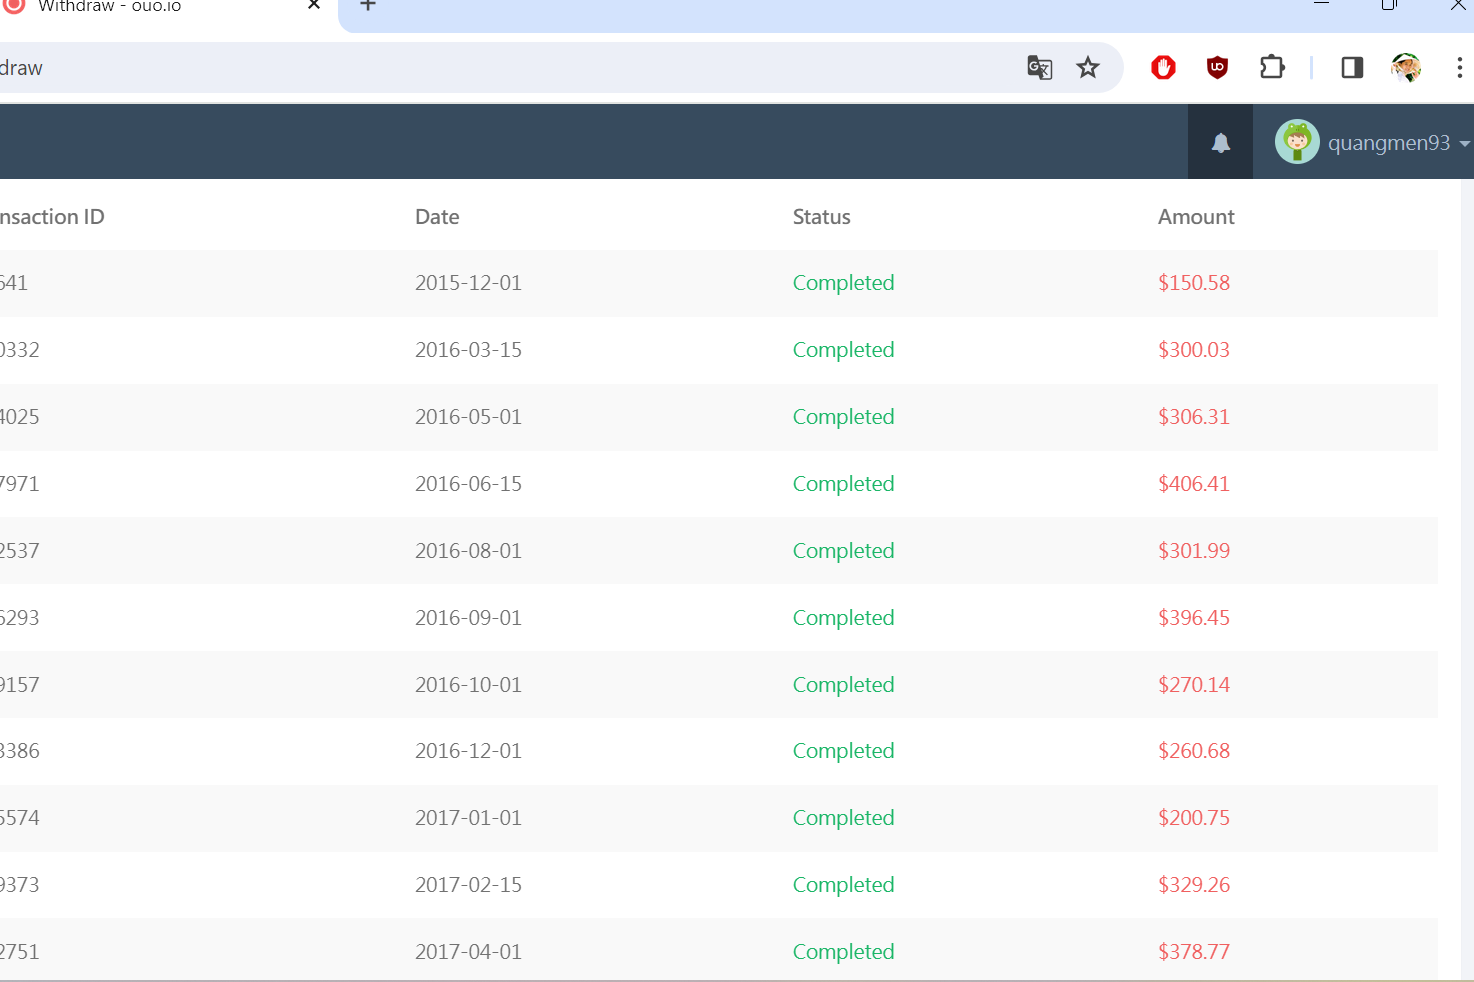The width and height of the screenshot is (1474, 982).
Task: Click the quangmen93 username label
Action: point(1389,143)
